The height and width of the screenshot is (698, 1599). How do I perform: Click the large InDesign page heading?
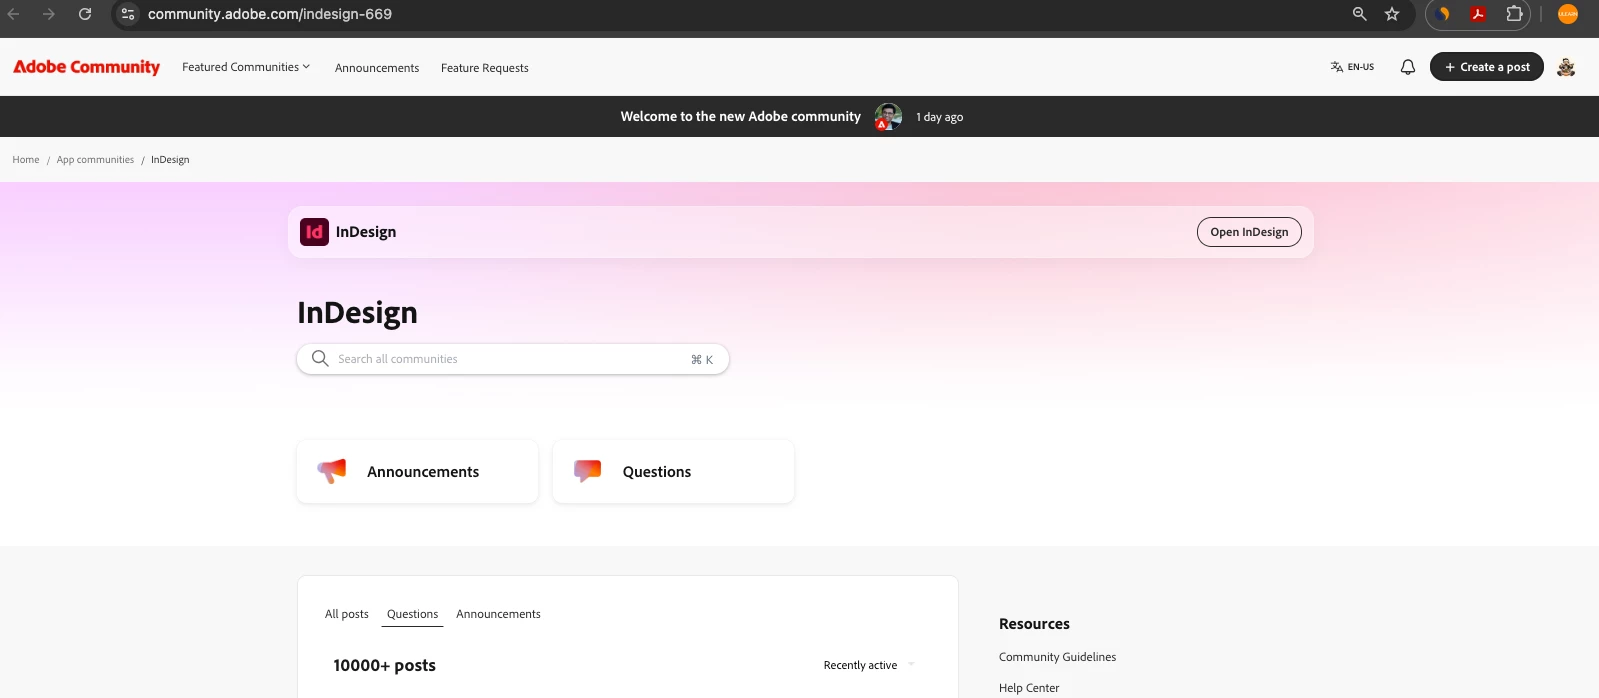point(357,313)
